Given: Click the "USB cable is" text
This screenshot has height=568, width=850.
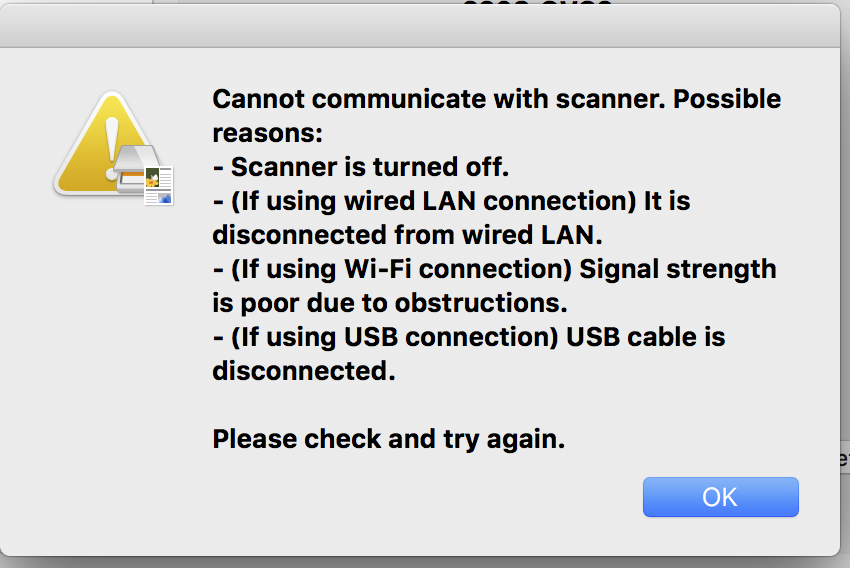Looking at the screenshot, I should click(x=645, y=337).
